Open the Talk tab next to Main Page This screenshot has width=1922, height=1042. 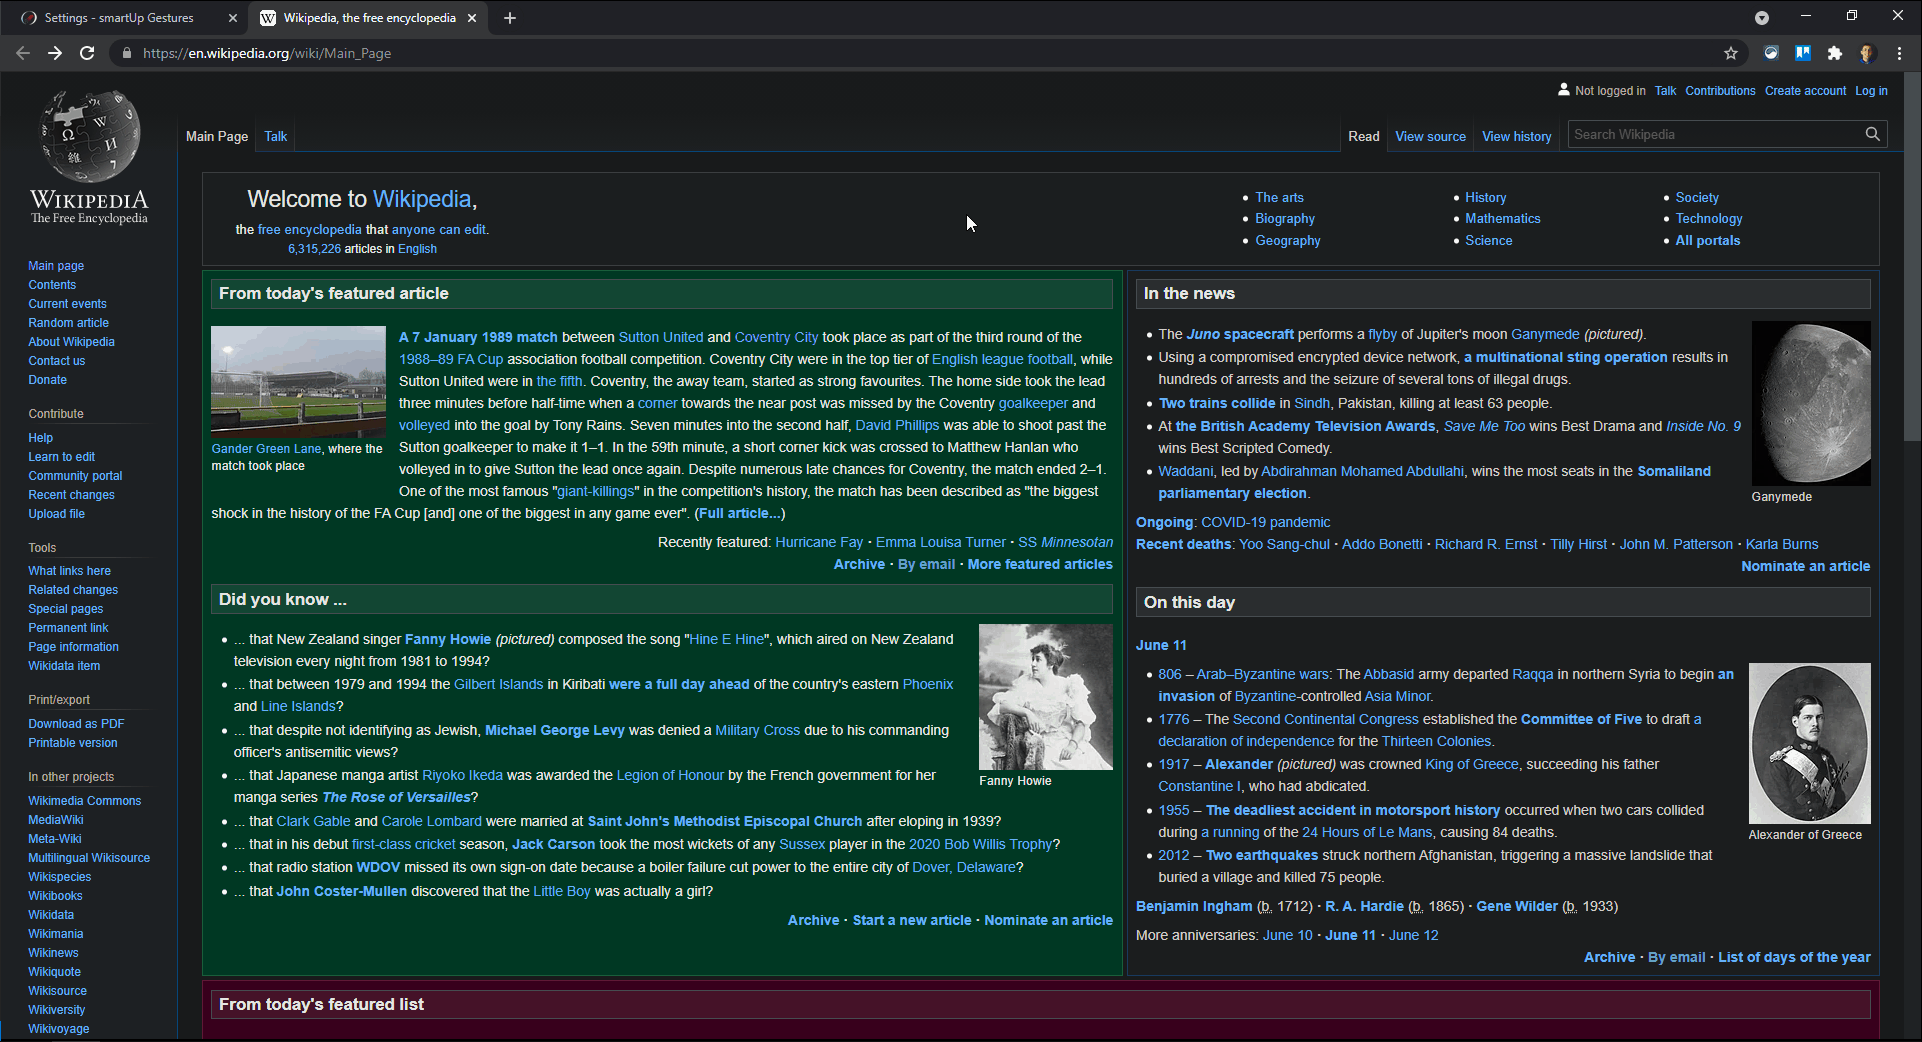click(276, 136)
